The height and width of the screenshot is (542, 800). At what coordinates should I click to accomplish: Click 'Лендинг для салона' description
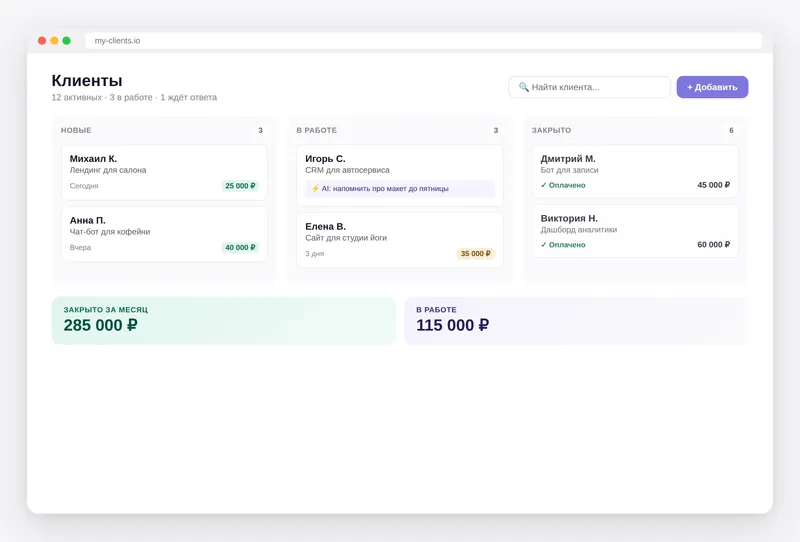click(108, 170)
